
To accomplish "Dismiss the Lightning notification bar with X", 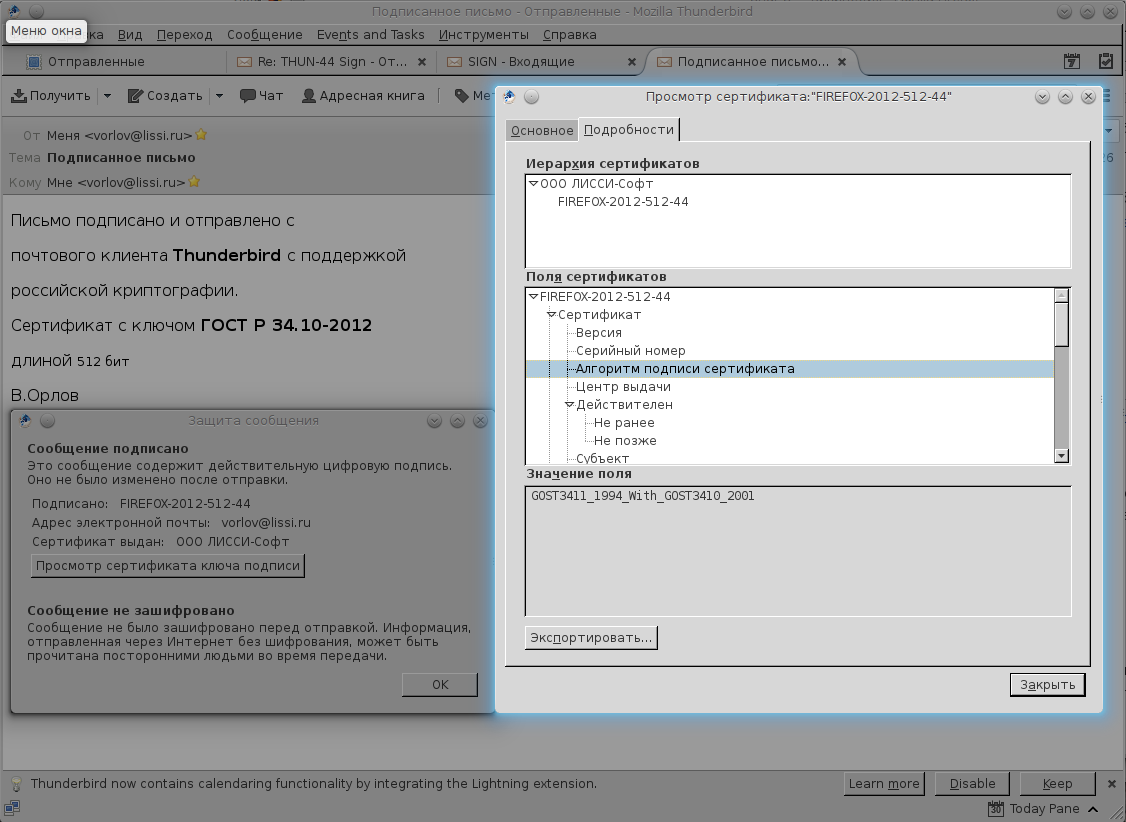I will click(x=1112, y=783).
